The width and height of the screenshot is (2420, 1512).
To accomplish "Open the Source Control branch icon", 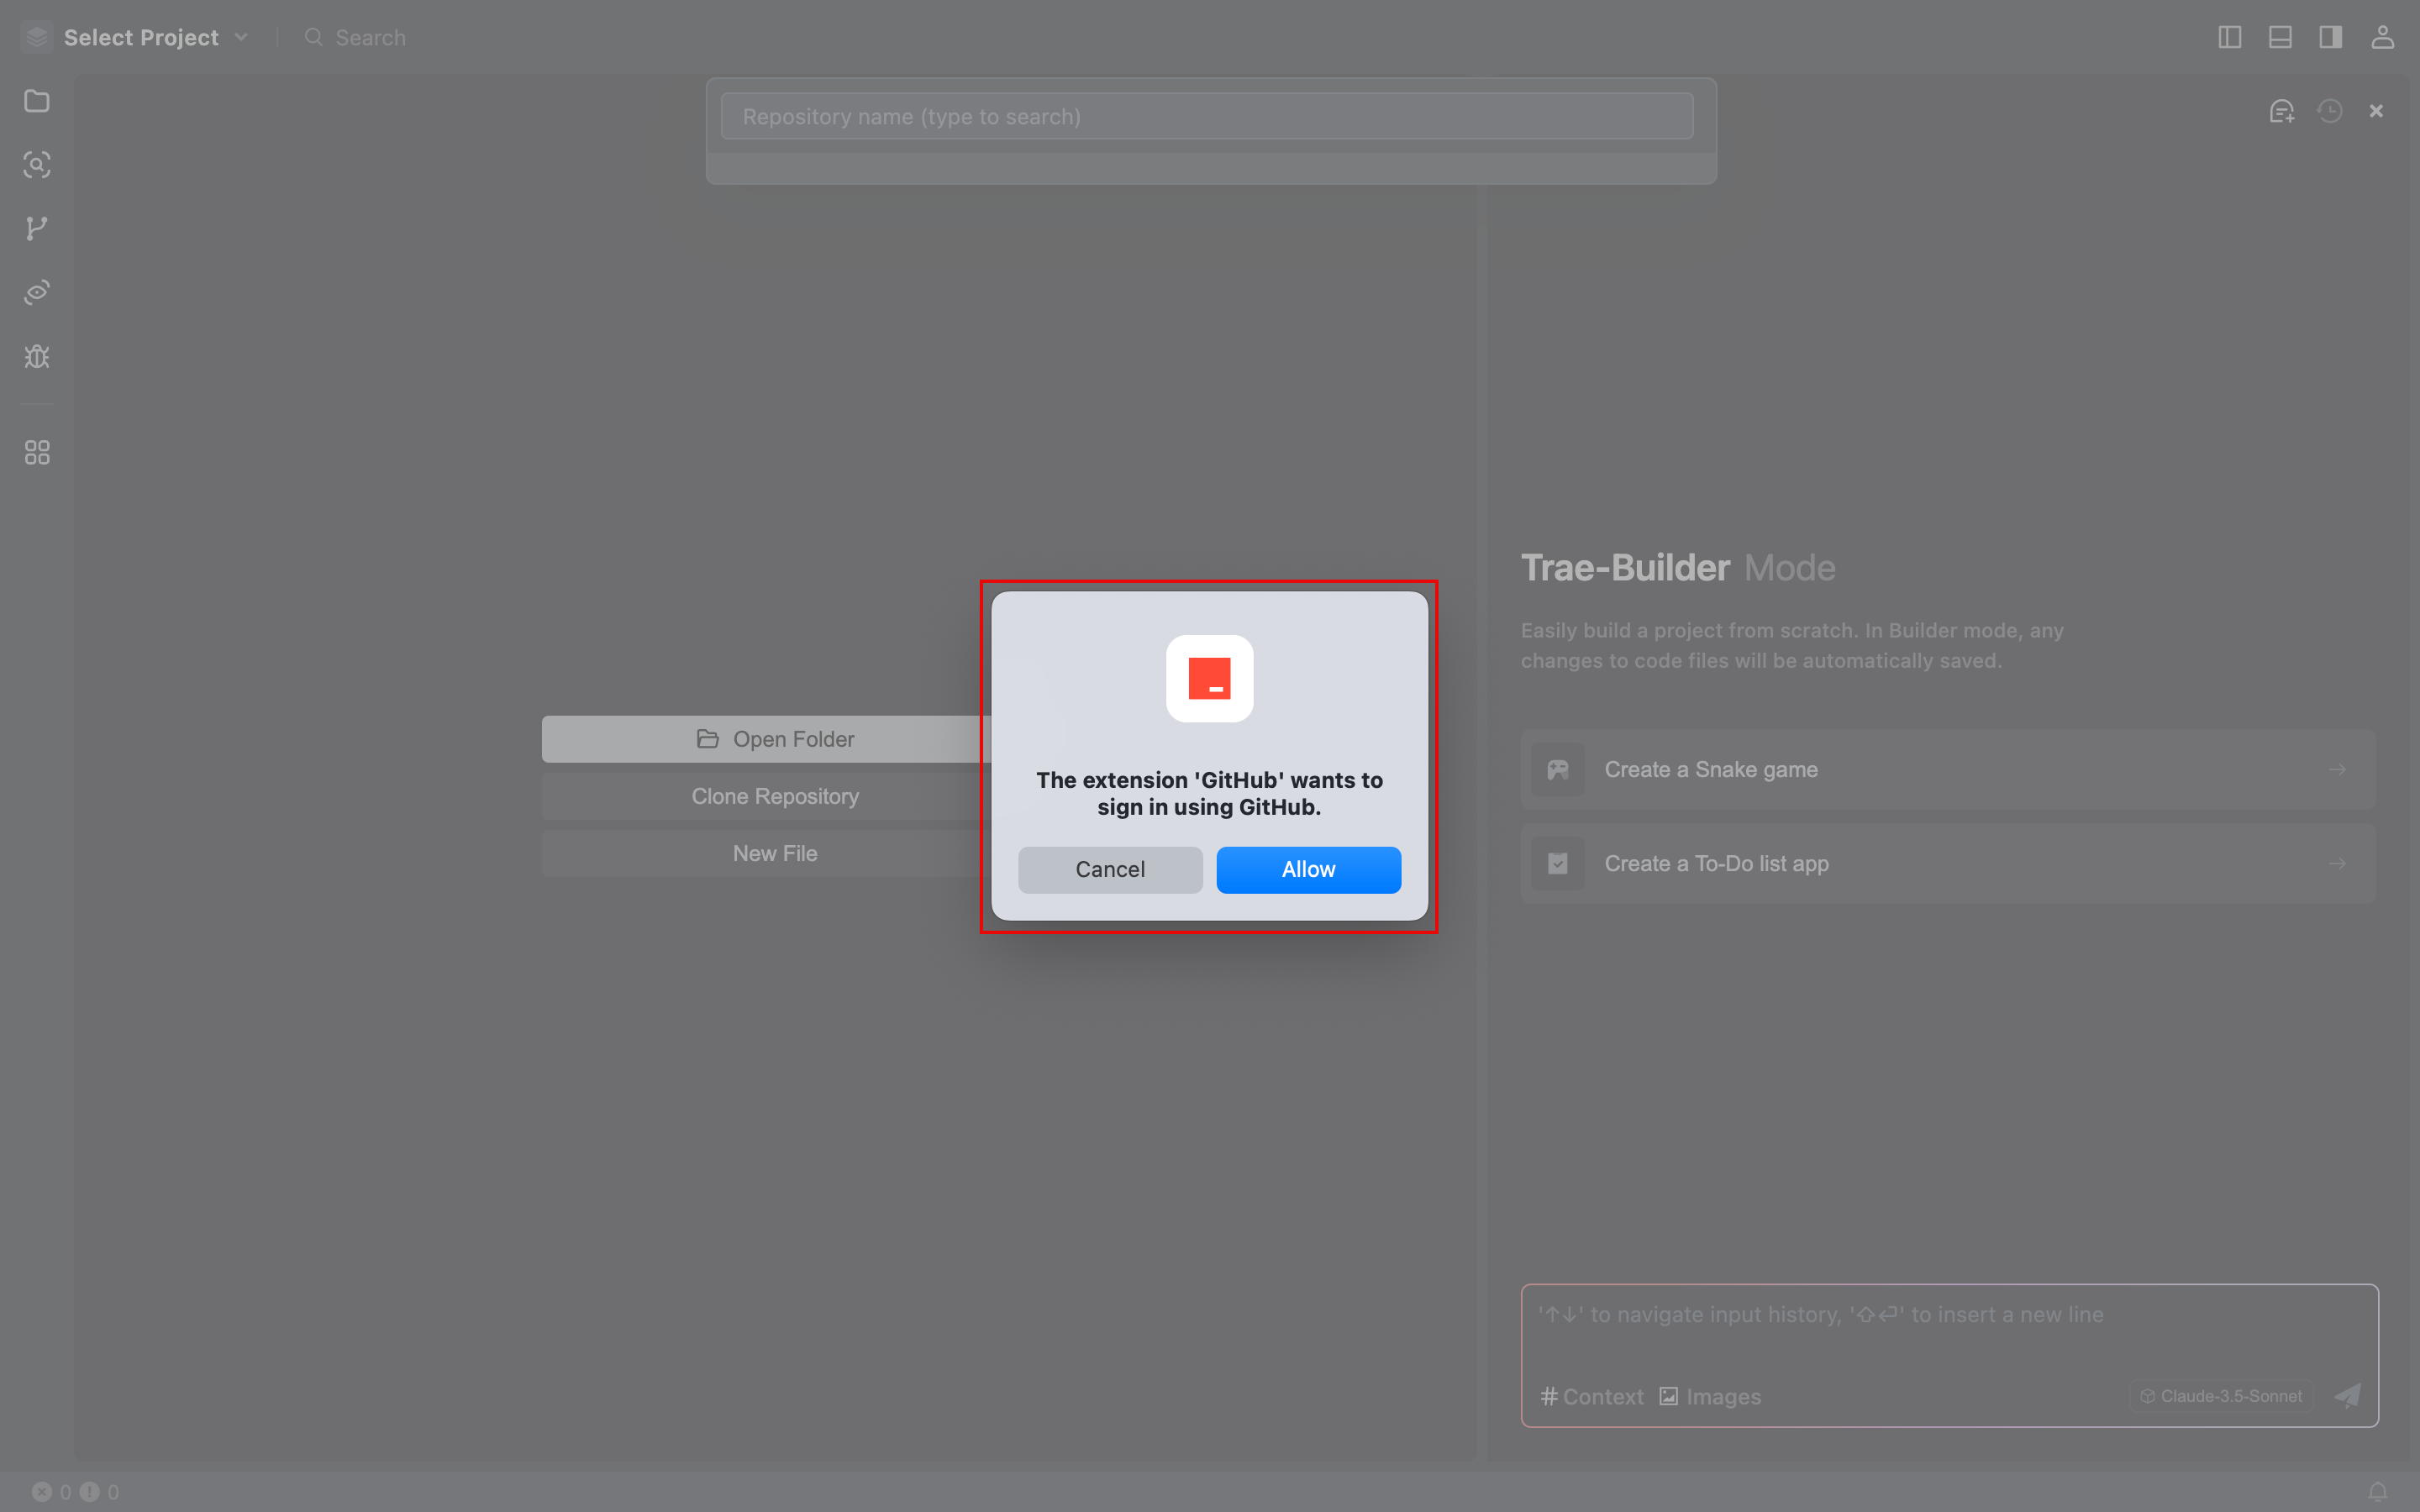I will pos(37,228).
